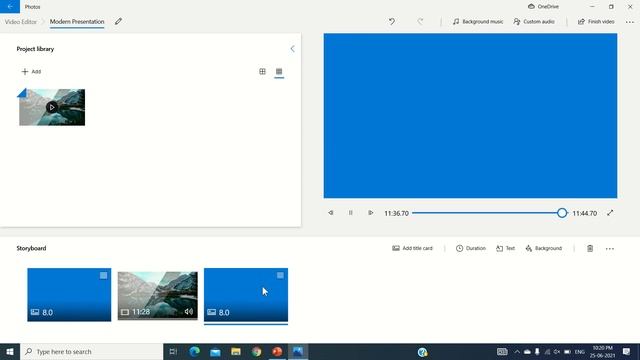Tick checkbox on last title card
Image resolution: width=640 pixels, height=360 pixels.
280,276
